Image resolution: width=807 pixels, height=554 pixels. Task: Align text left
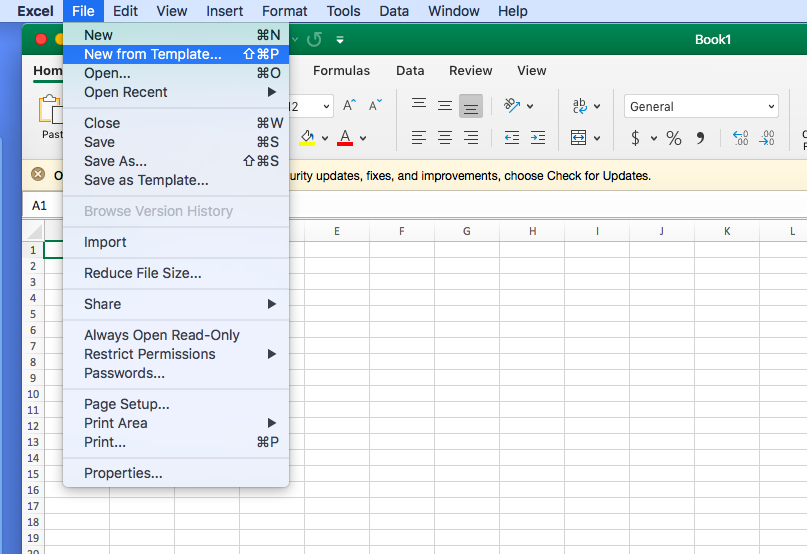click(419, 138)
